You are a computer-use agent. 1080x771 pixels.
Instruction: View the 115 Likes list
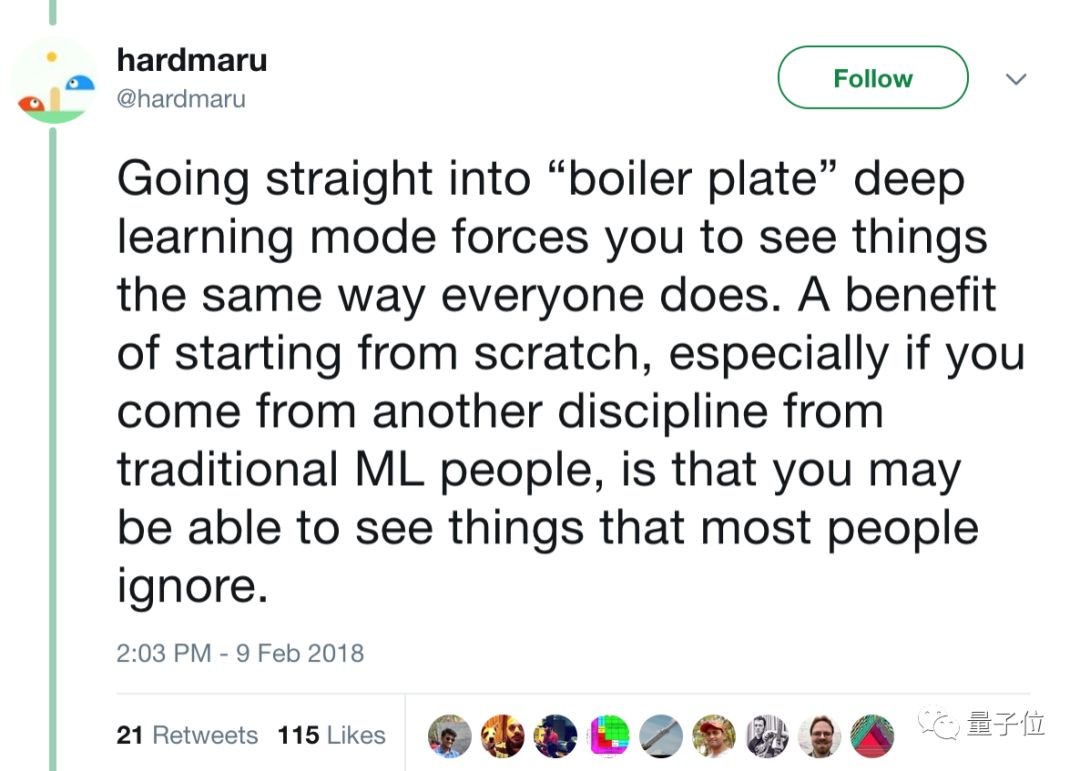pos(331,735)
